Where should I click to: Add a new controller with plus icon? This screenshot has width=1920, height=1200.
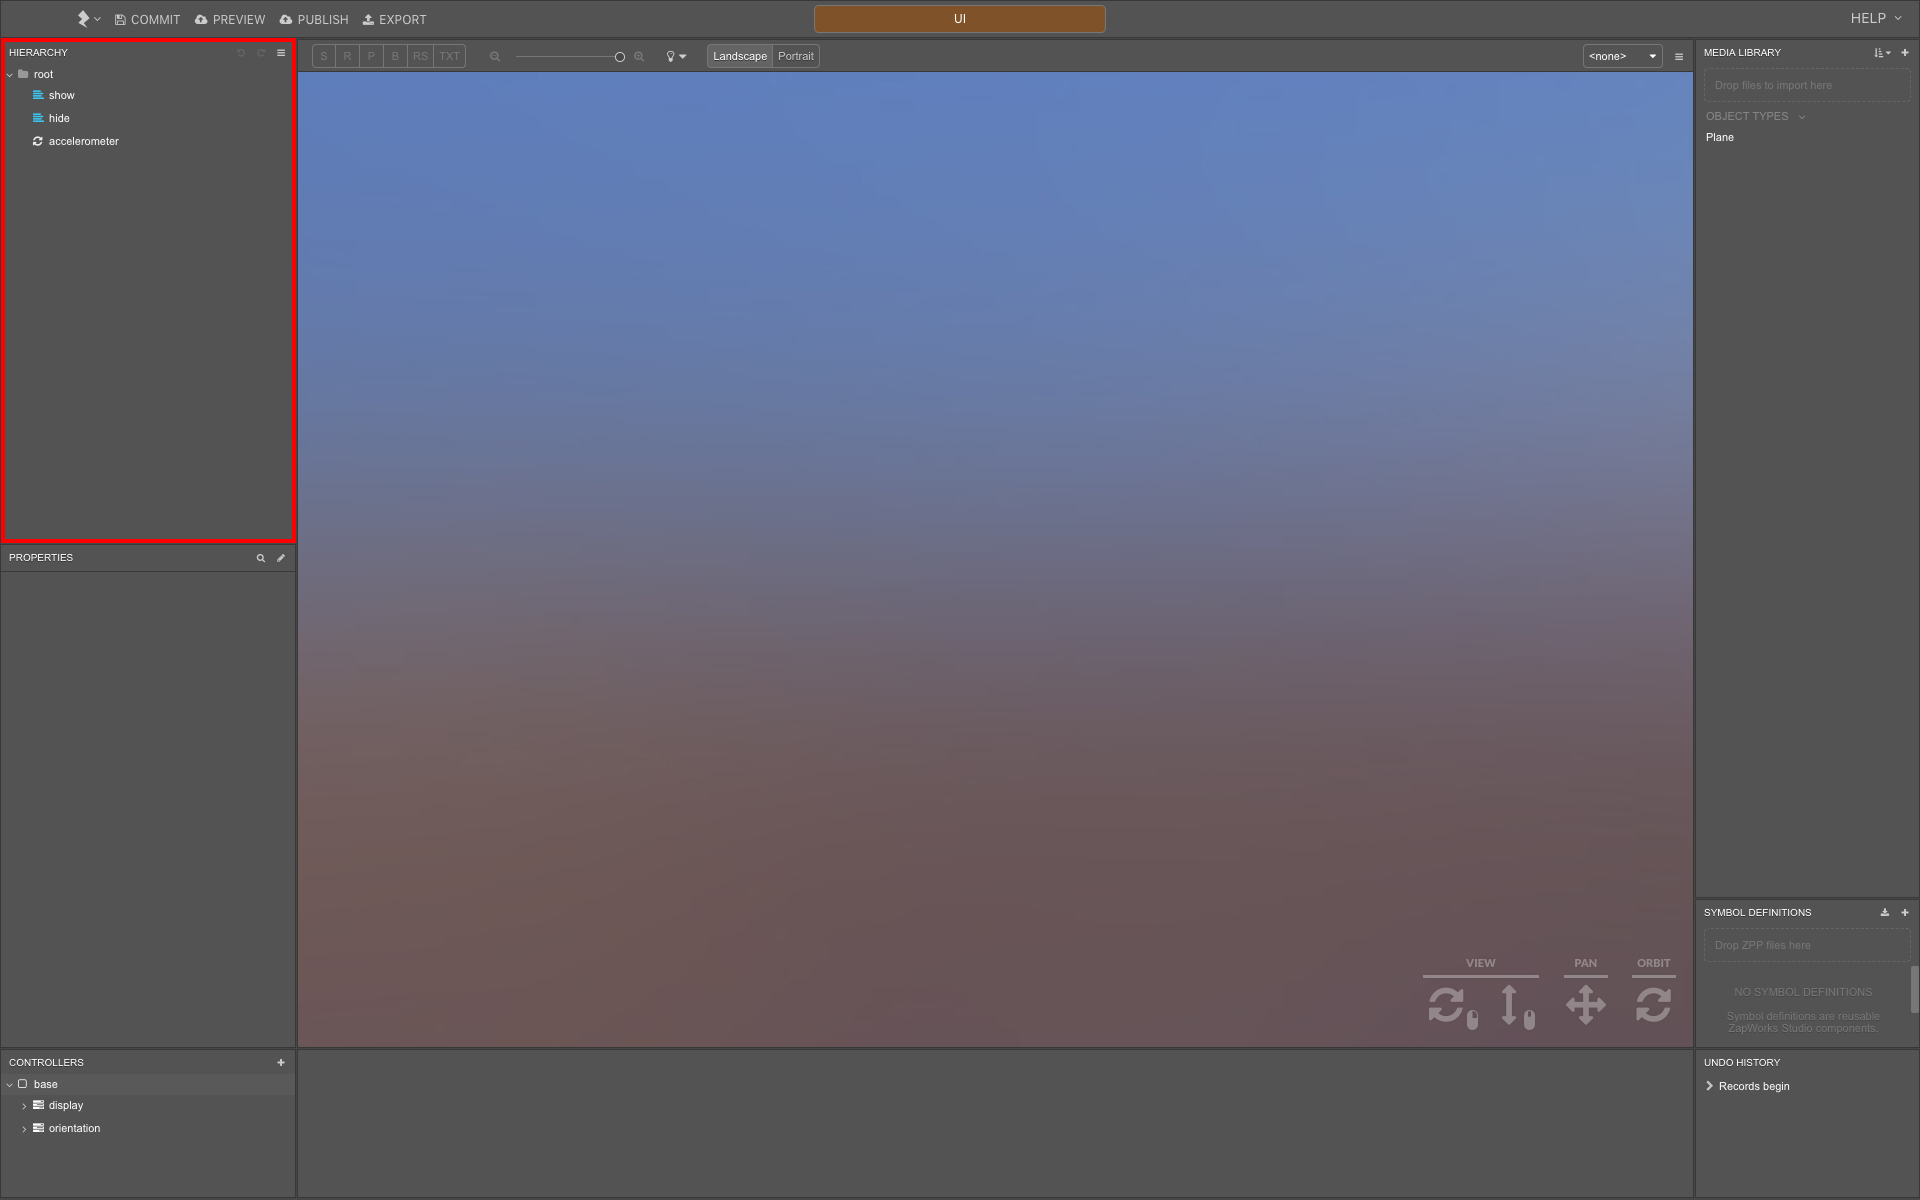pyautogui.click(x=281, y=1063)
